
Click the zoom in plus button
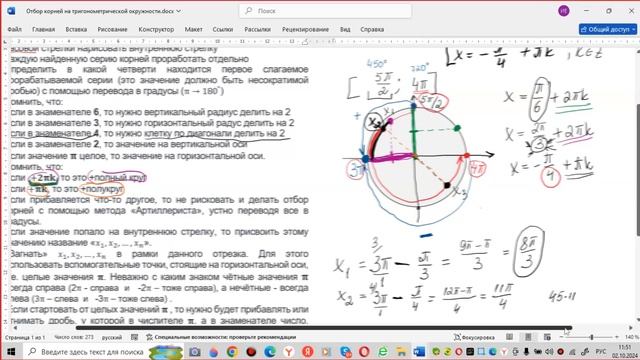(617, 337)
